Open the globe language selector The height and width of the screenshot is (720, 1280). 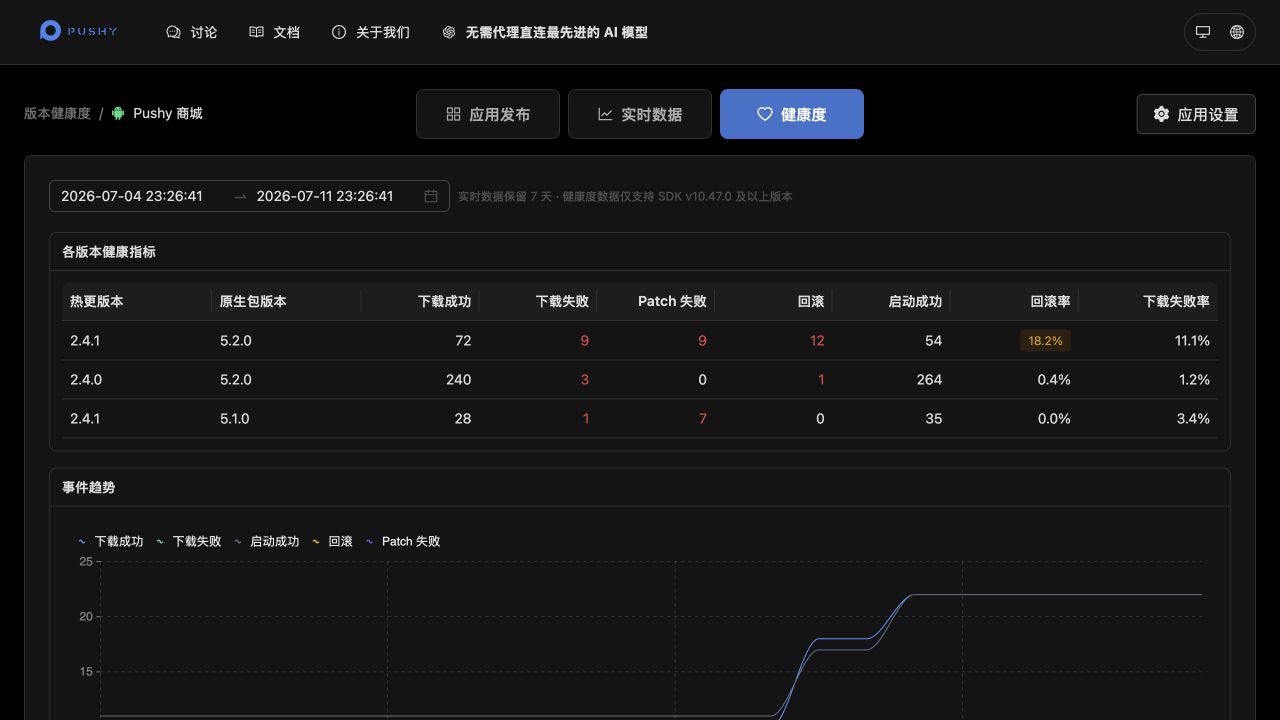pyautogui.click(x=1237, y=32)
